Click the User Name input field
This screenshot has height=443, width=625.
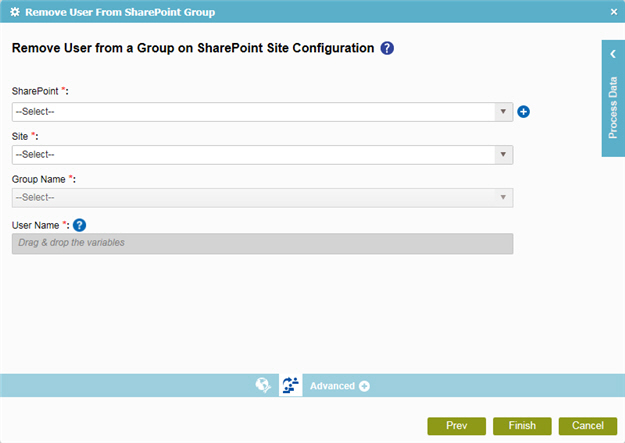(x=262, y=244)
